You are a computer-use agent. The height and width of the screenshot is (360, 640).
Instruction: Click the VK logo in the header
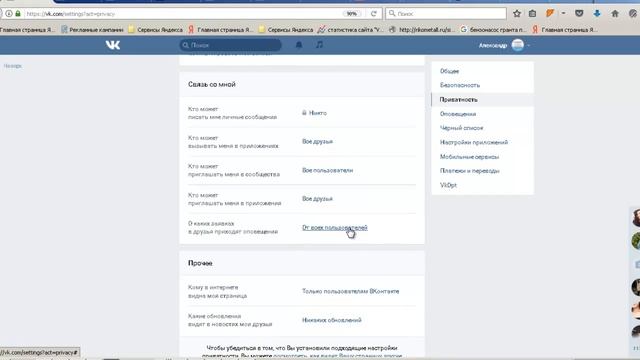point(113,45)
